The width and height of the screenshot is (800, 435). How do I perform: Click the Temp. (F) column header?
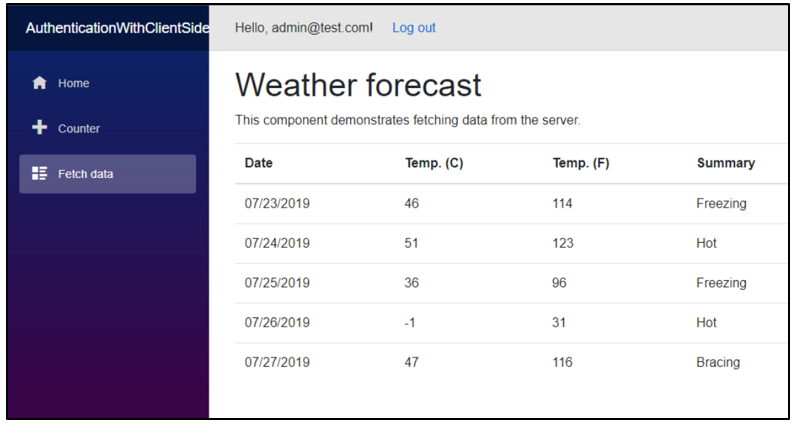point(580,163)
